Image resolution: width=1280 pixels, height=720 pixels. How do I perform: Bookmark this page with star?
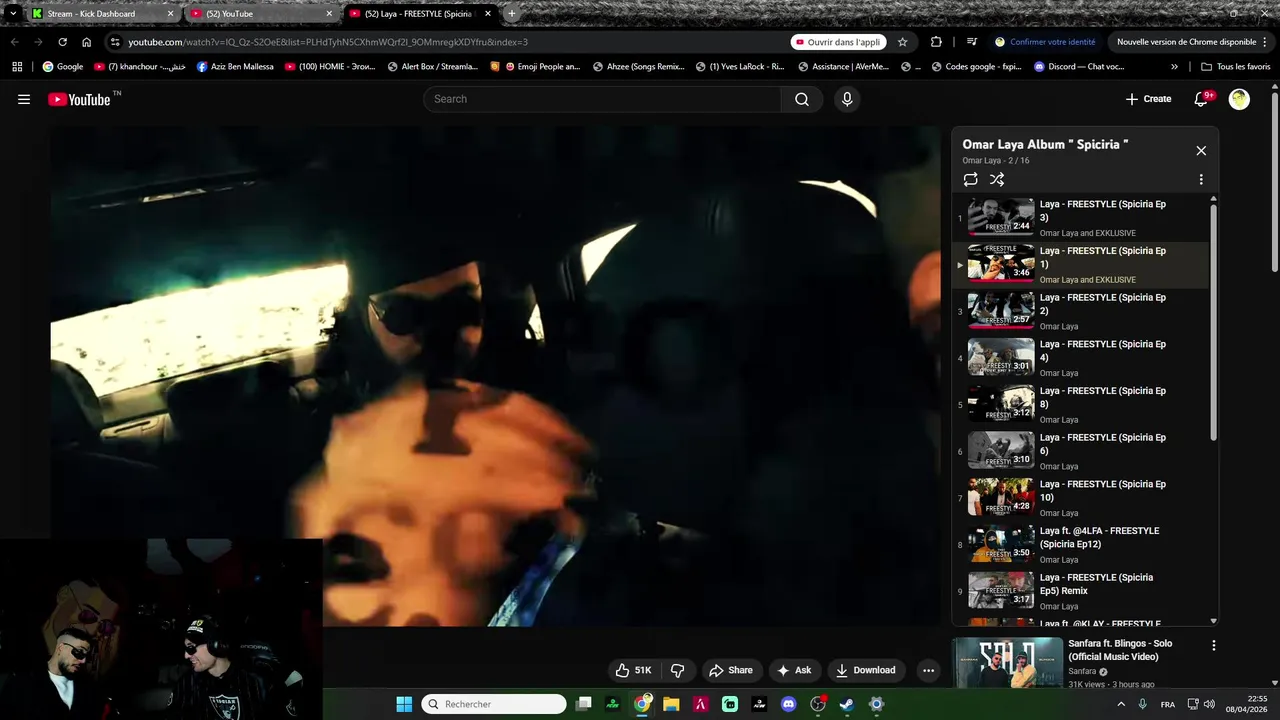tap(902, 42)
